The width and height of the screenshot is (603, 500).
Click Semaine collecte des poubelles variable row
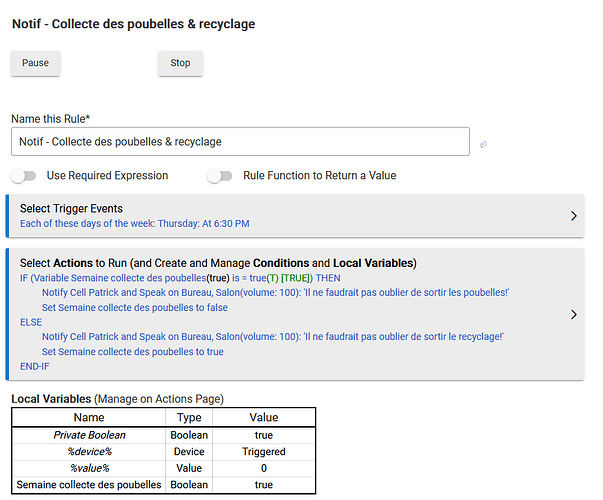[x=164, y=485]
